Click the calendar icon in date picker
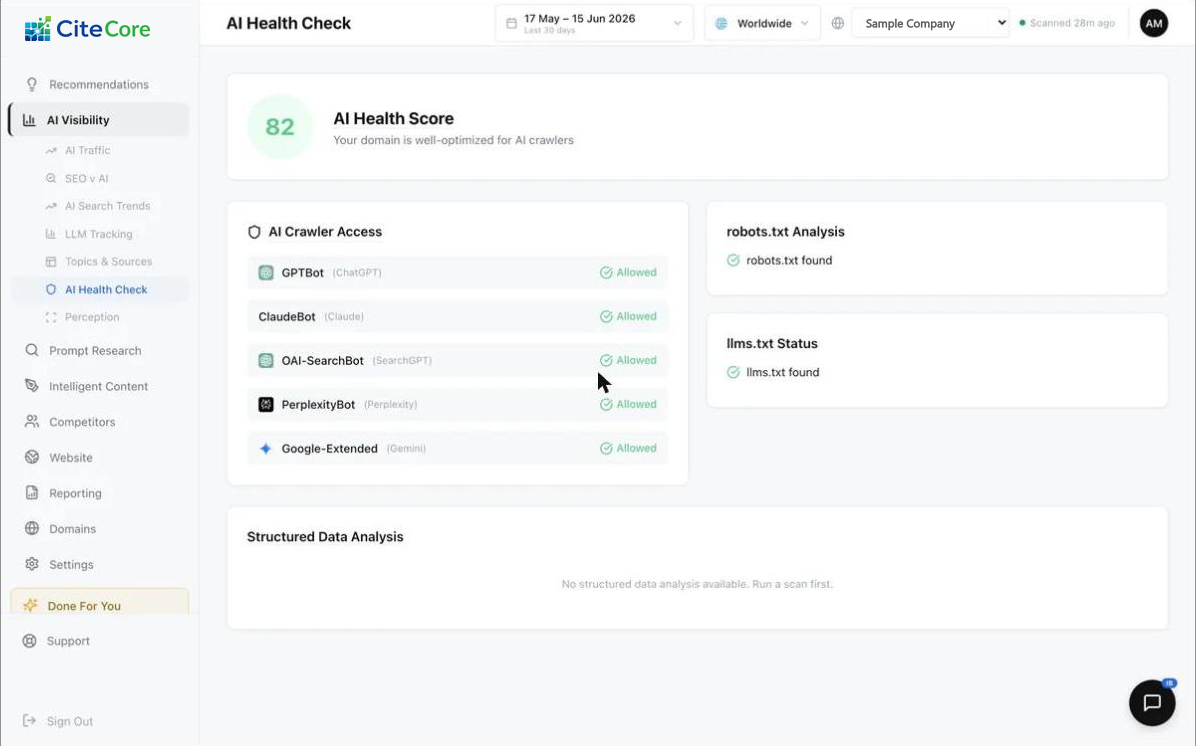The image size is (1196, 746). (511, 24)
